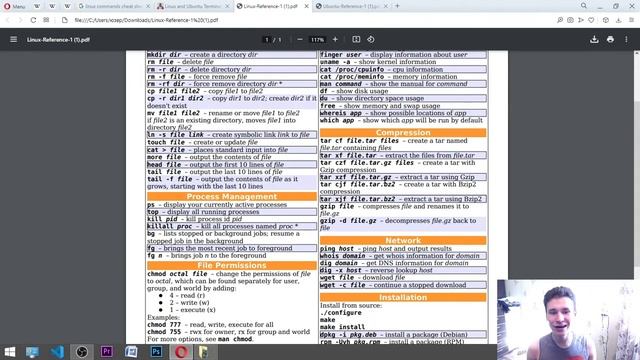The image size is (640, 360).
Task: Click the send arrow icon in address bar
Action: (x=580, y=20)
